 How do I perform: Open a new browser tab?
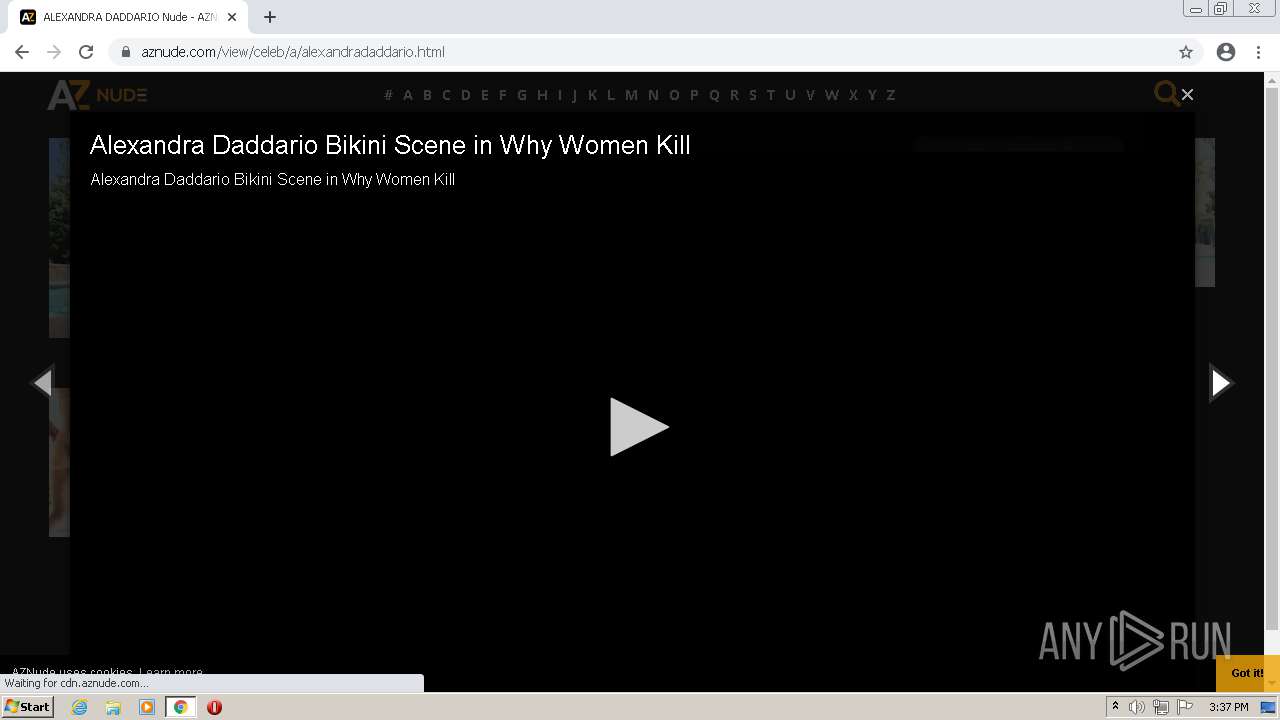pyautogui.click(x=270, y=17)
